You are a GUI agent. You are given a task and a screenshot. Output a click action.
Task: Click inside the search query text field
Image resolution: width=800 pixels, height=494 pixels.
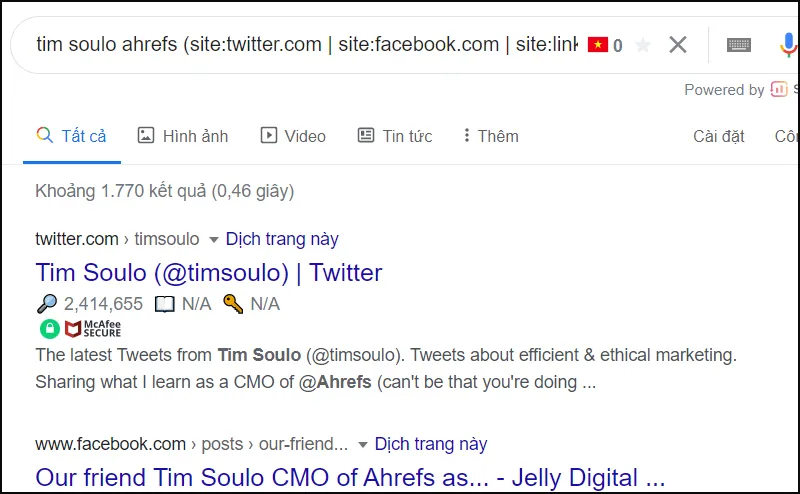pos(300,45)
